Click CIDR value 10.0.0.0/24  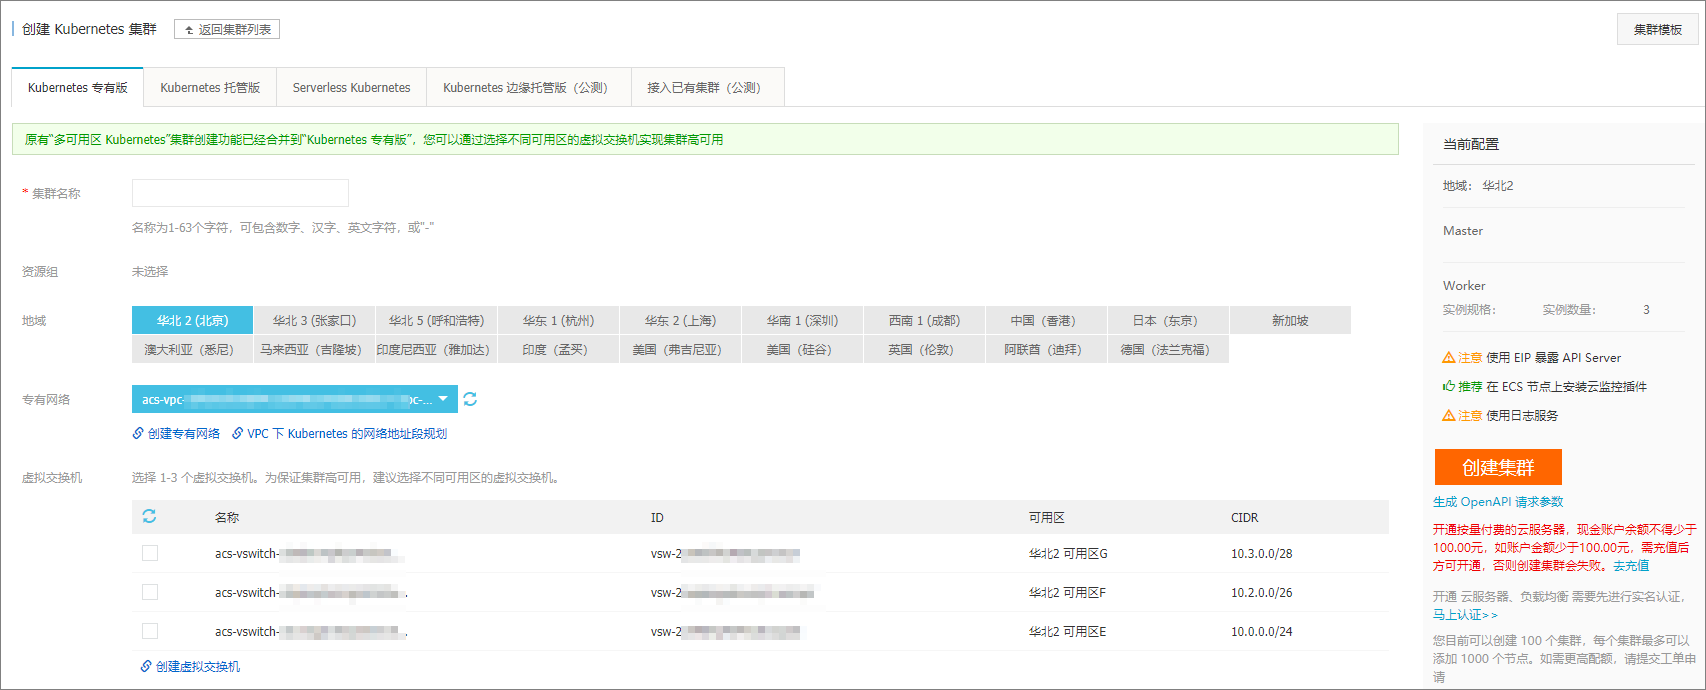1261,631
